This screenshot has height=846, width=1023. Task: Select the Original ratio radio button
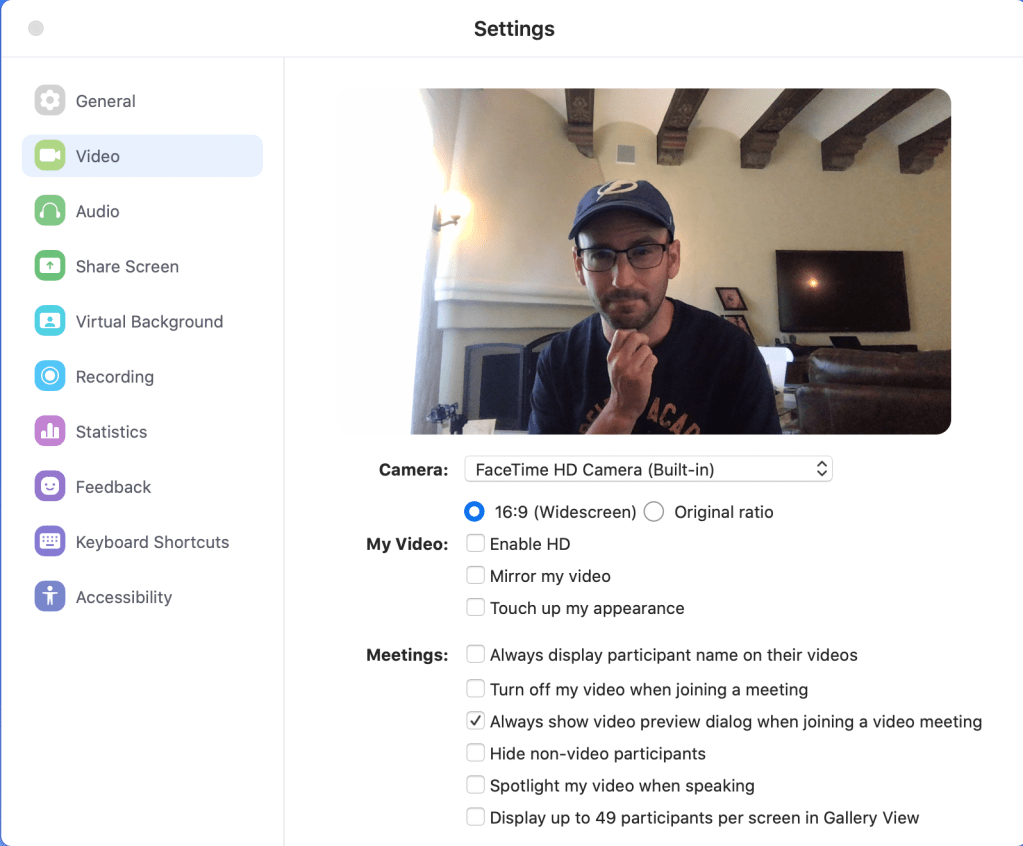tap(654, 512)
